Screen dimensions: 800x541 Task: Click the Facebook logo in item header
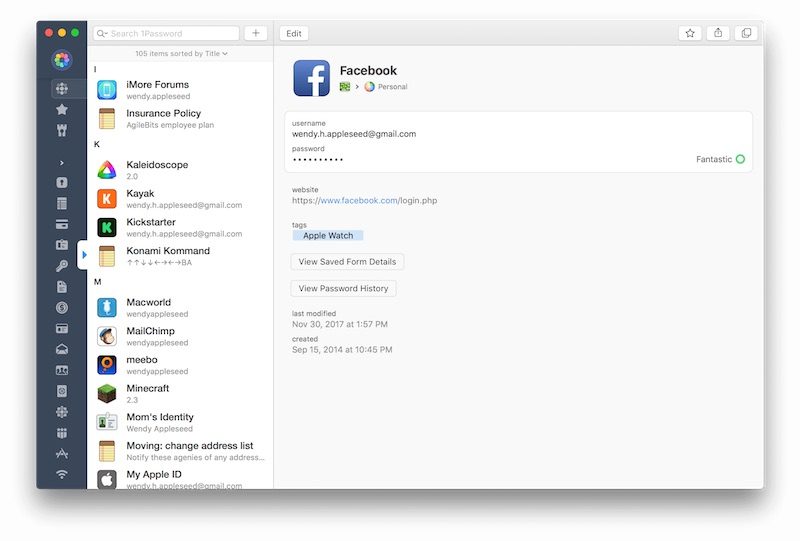tap(311, 78)
